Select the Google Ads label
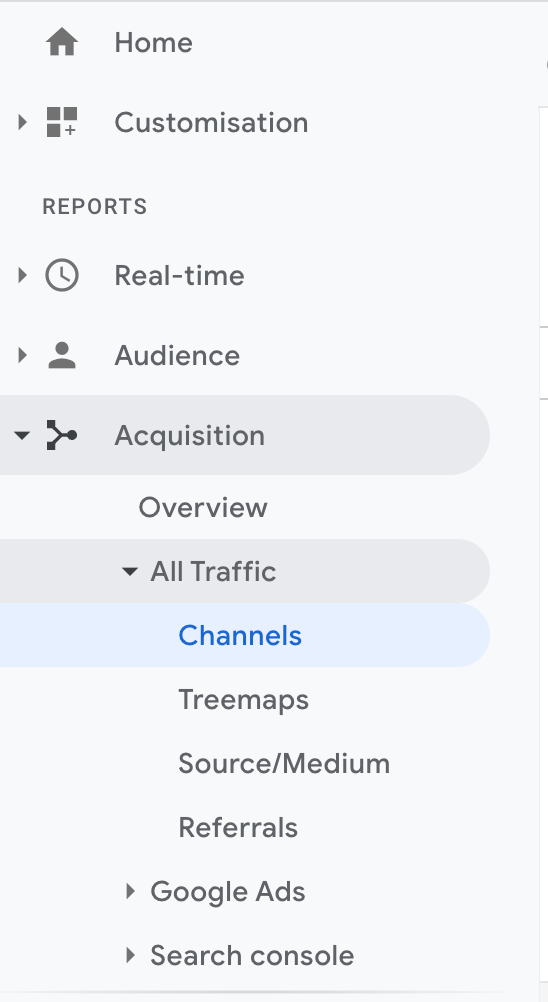This screenshot has width=548, height=1002. click(x=228, y=891)
